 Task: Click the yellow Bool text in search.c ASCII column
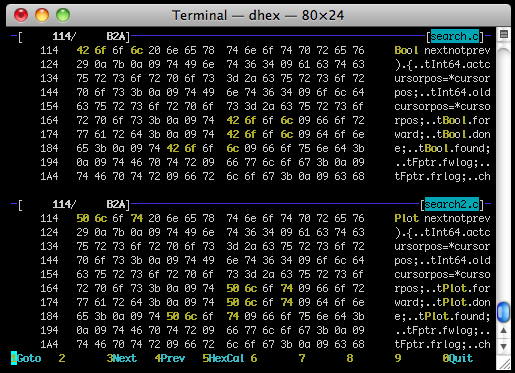[406, 50]
